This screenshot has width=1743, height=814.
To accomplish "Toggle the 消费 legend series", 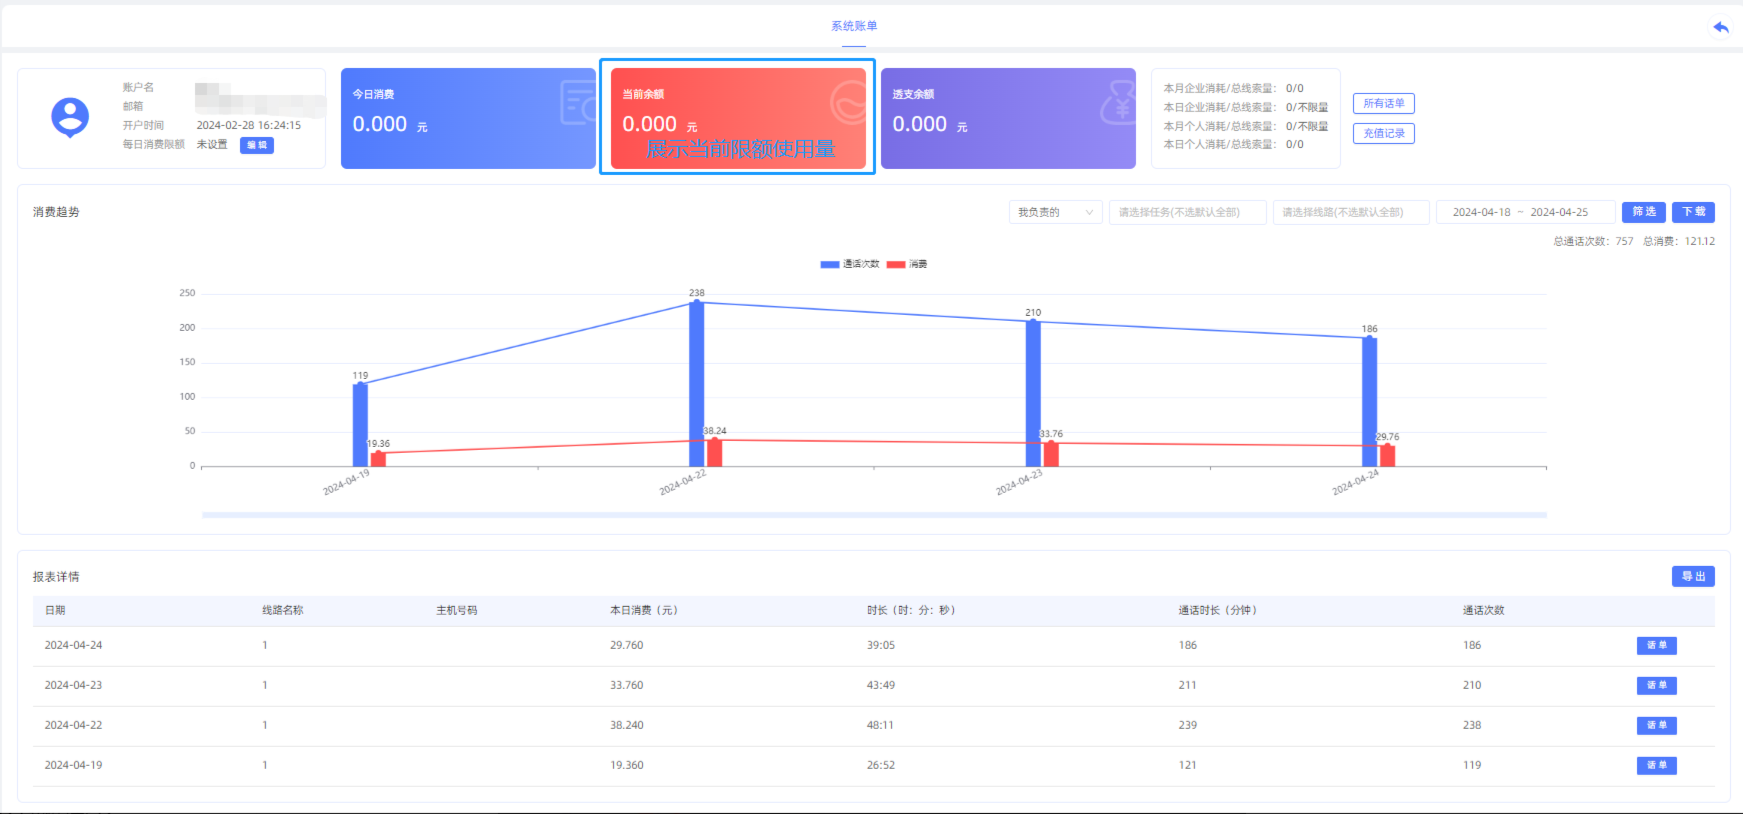I will click(x=907, y=264).
